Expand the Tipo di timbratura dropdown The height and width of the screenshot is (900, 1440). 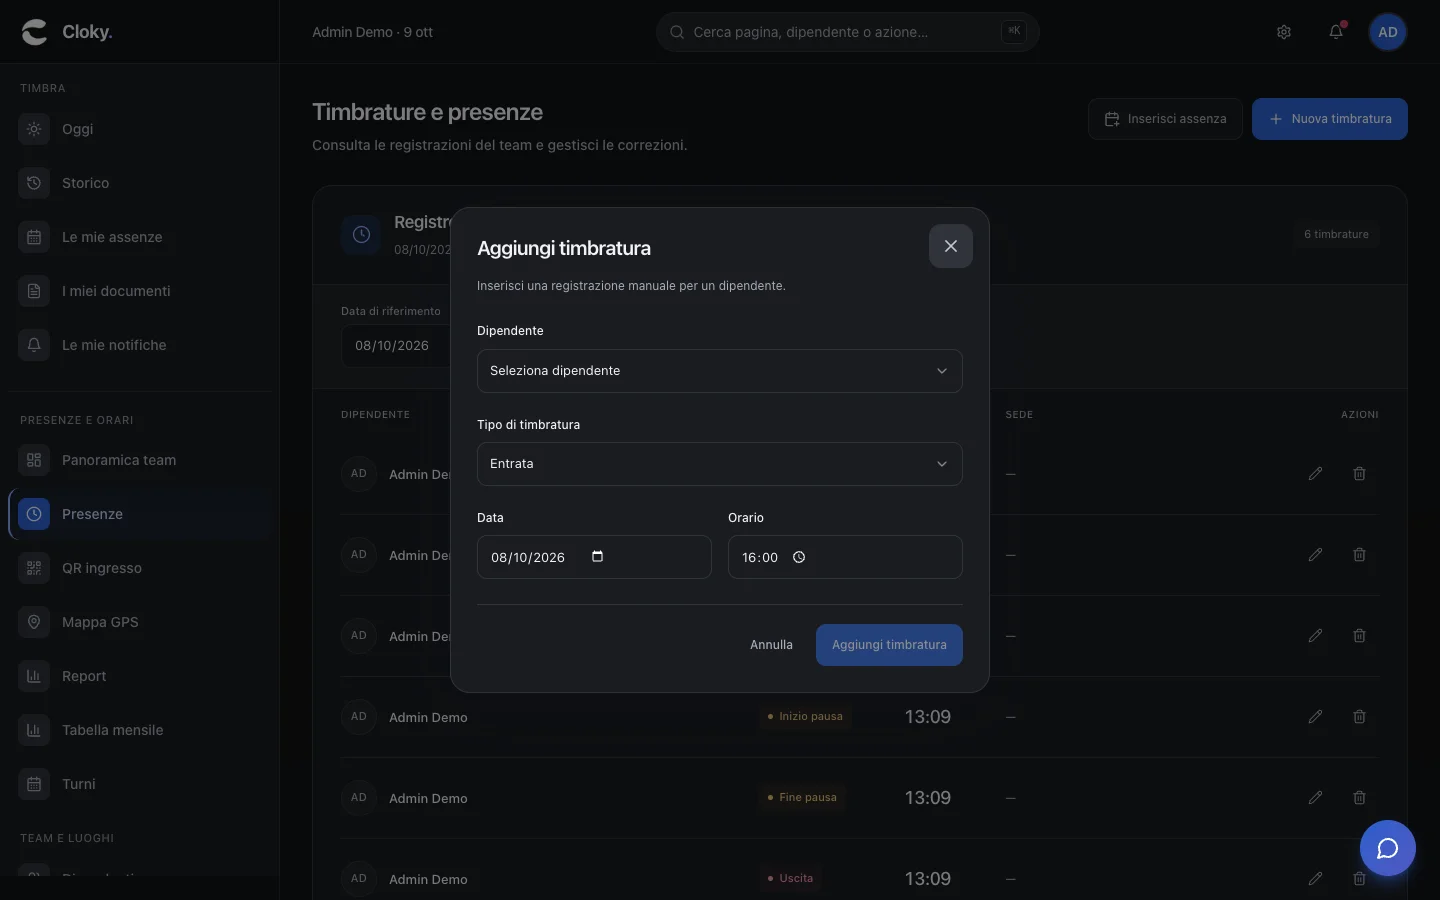719,464
